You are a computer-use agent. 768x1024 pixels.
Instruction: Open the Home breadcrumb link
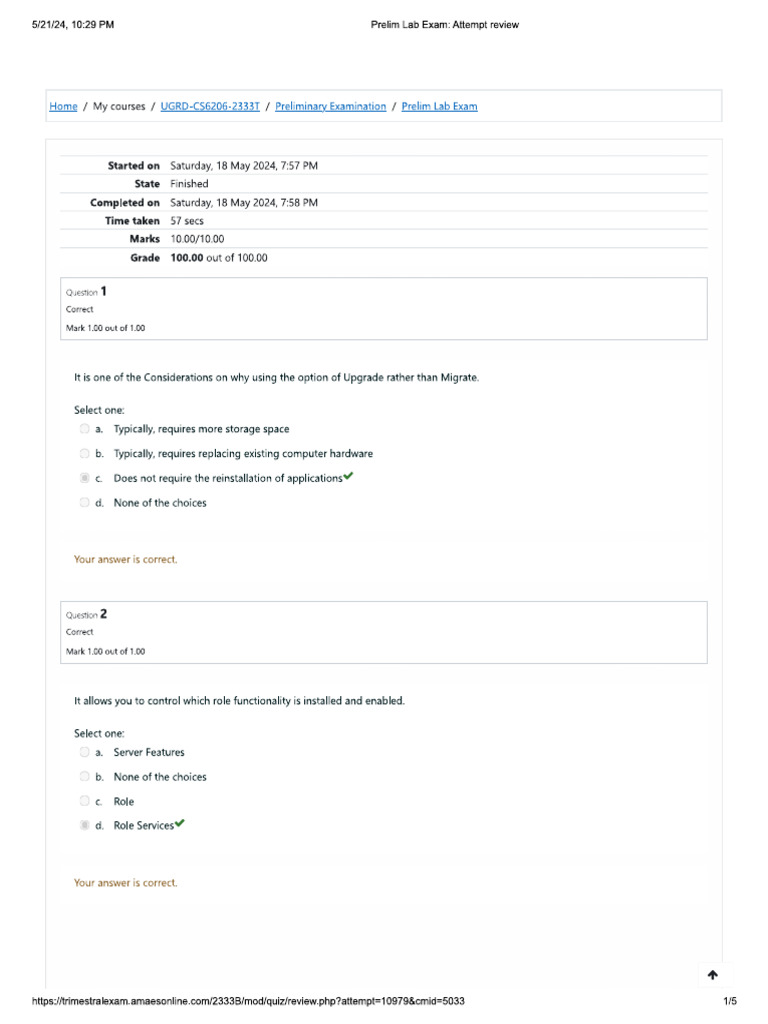[63, 106]
